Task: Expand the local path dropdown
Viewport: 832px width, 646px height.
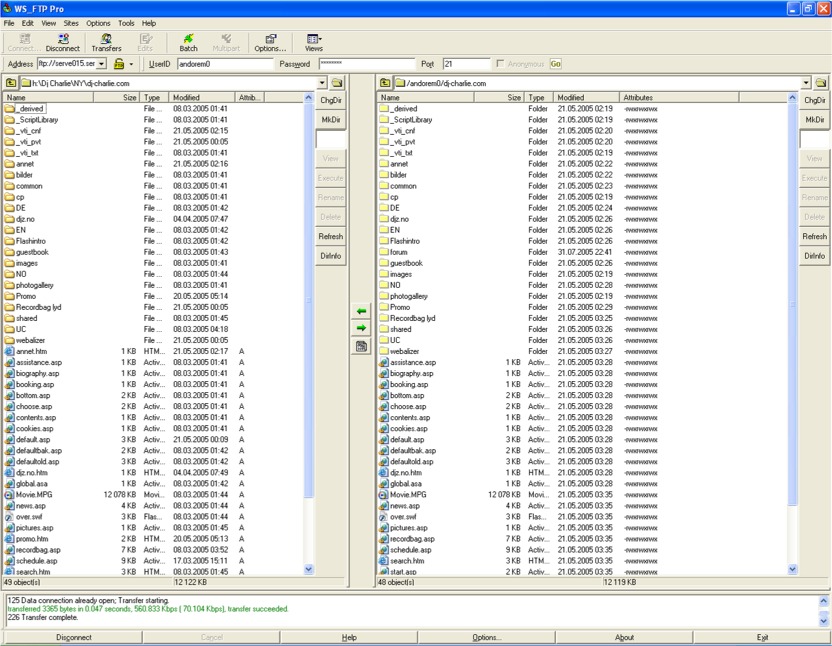Action: 322,83
